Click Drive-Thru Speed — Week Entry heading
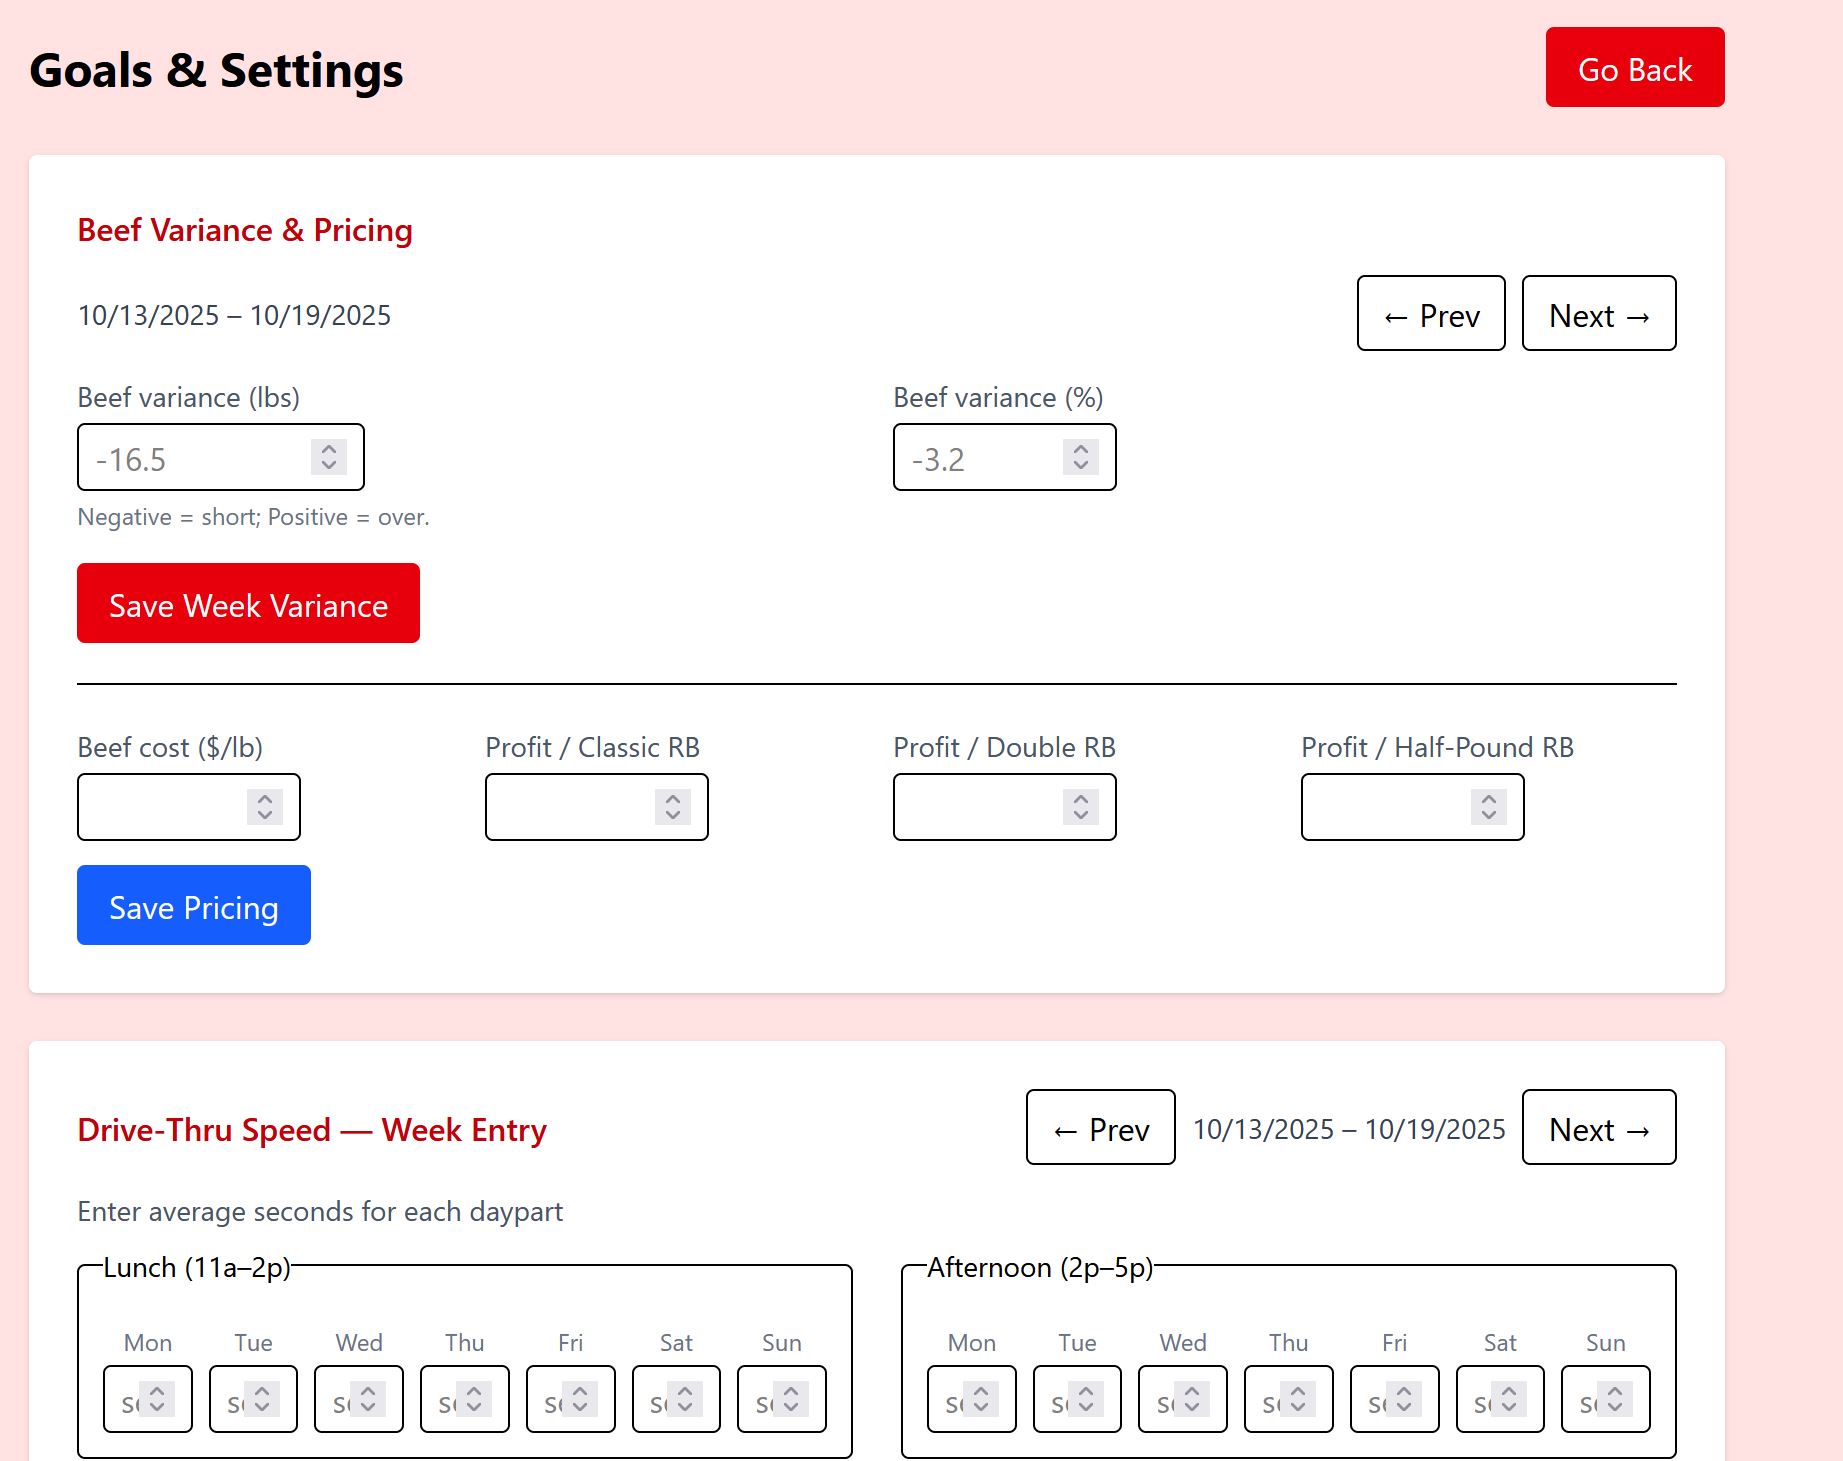Viewport: 1843px width, 1461px height. click(x=312, y=1130)
